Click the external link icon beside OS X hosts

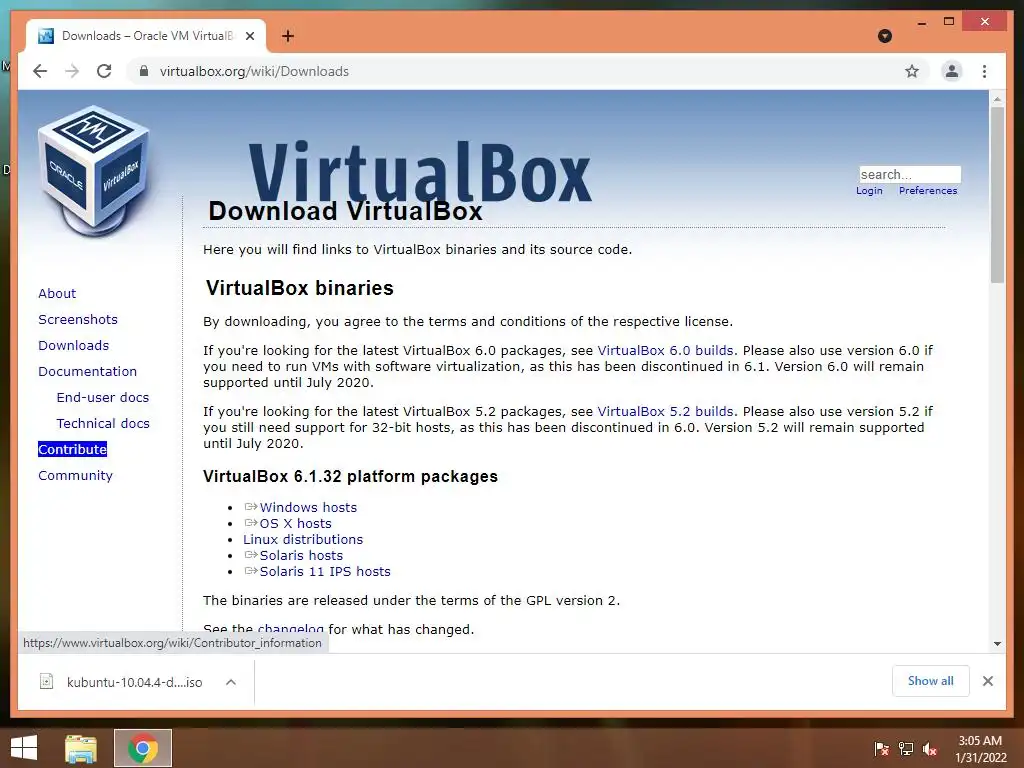tap(251, 523)
